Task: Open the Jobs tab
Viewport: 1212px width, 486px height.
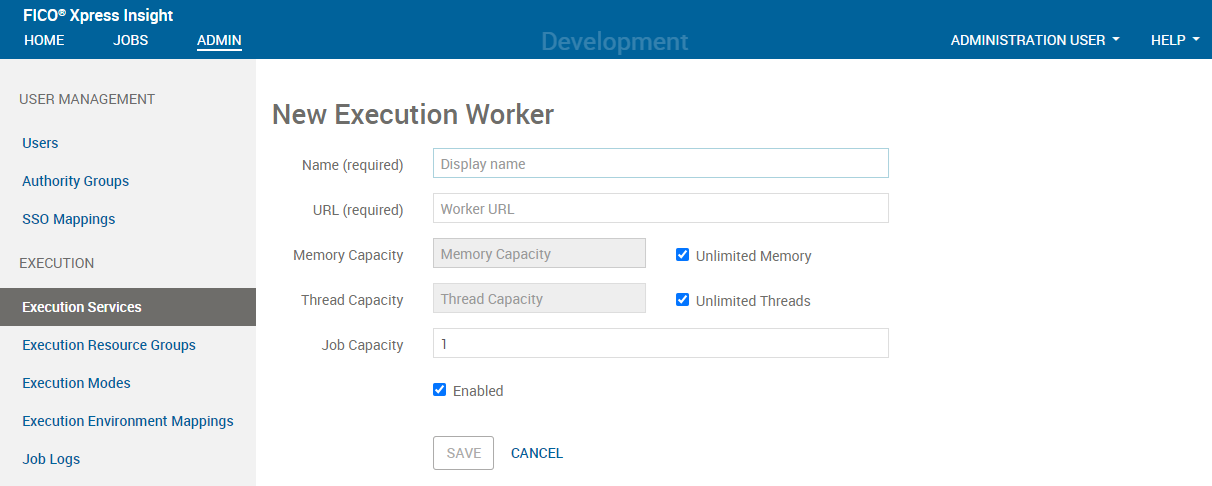Action: [131, 40]
